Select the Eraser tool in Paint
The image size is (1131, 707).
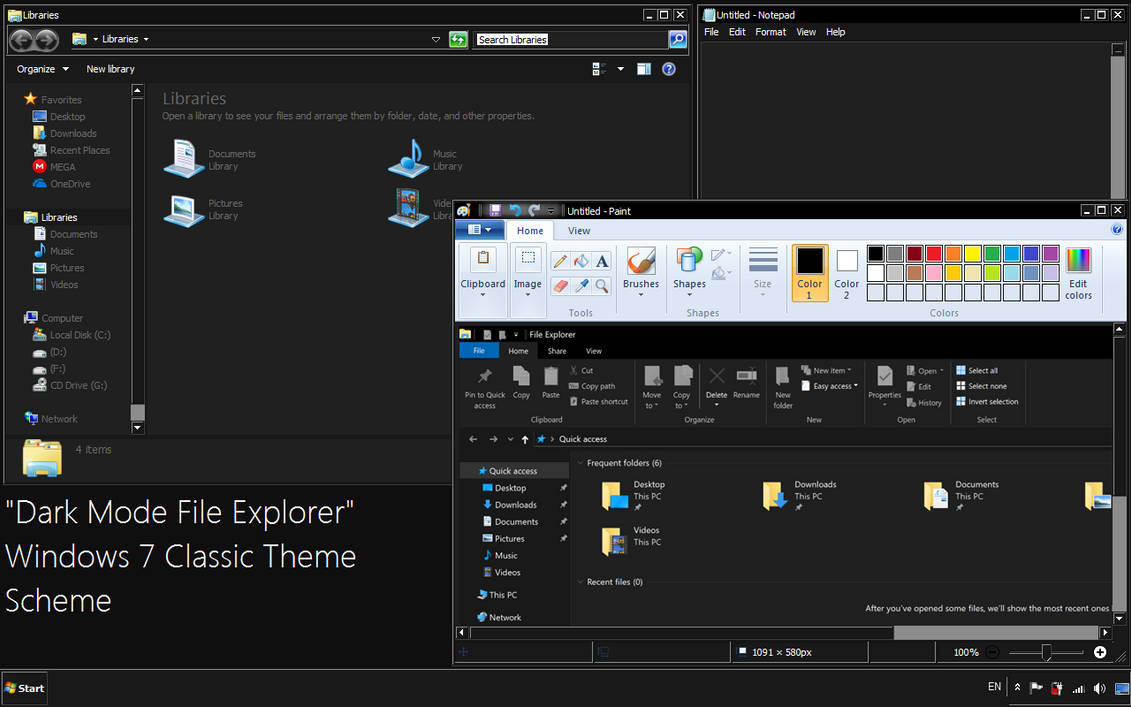(560, 286)
